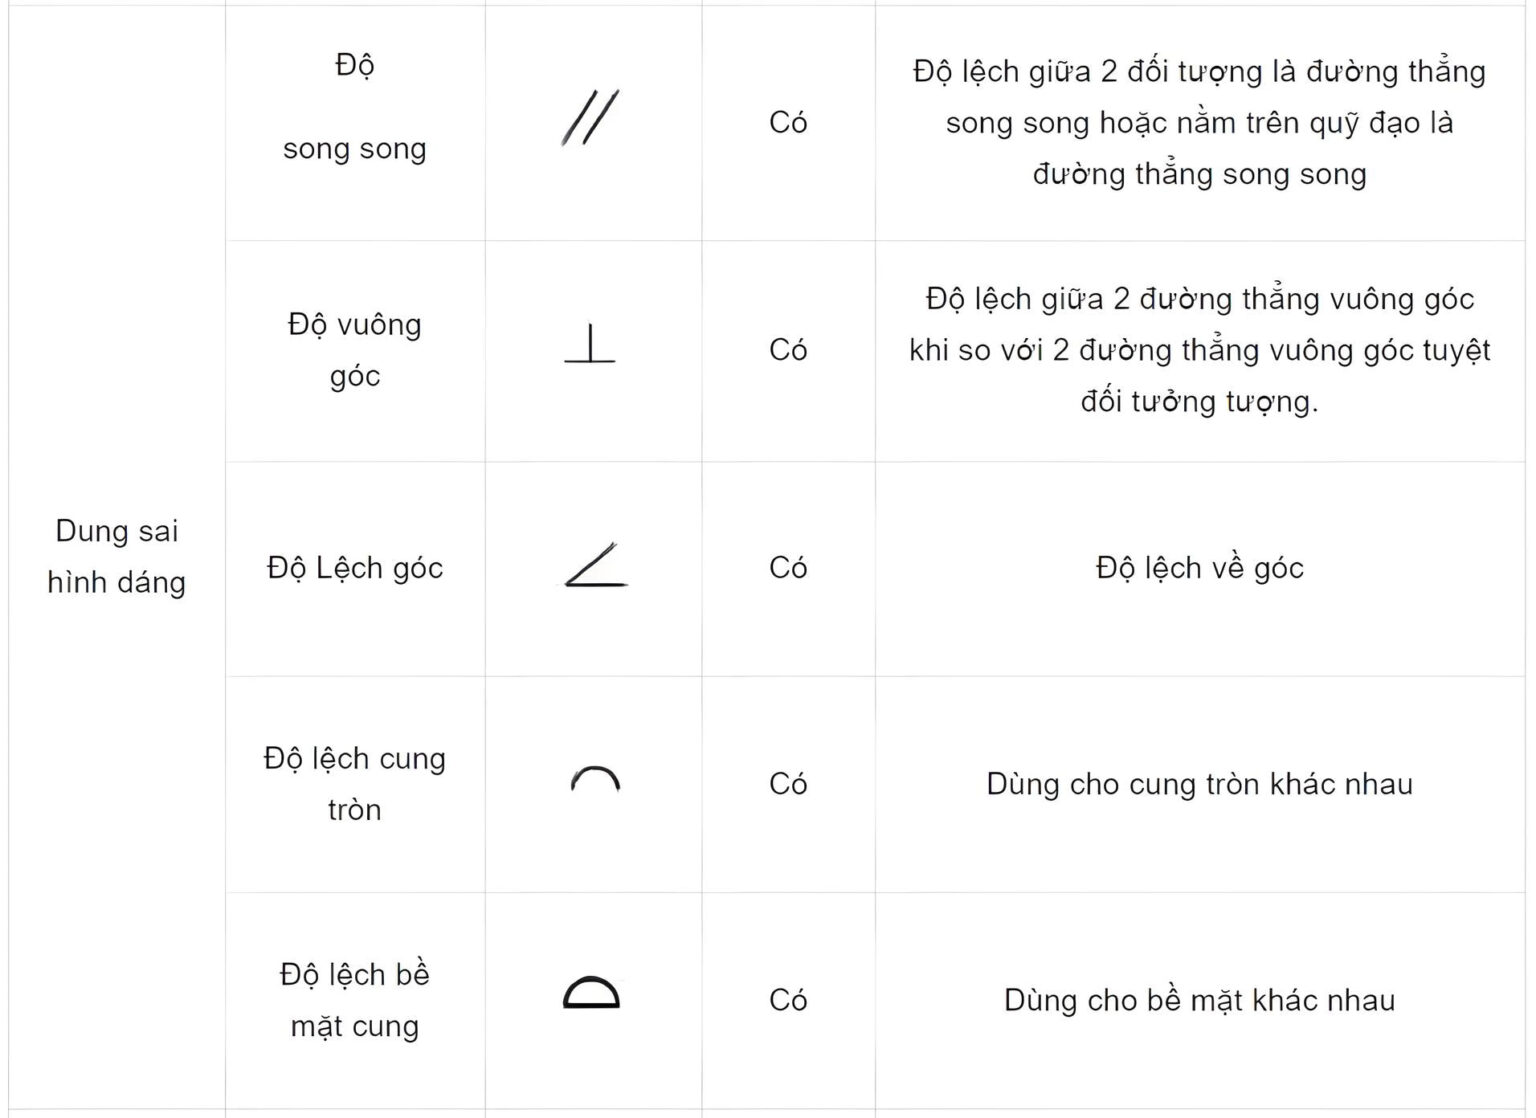Select the "Dung sai hình dáng" category cell
Screen dimensions: 1536x1118
click(117, 556)
